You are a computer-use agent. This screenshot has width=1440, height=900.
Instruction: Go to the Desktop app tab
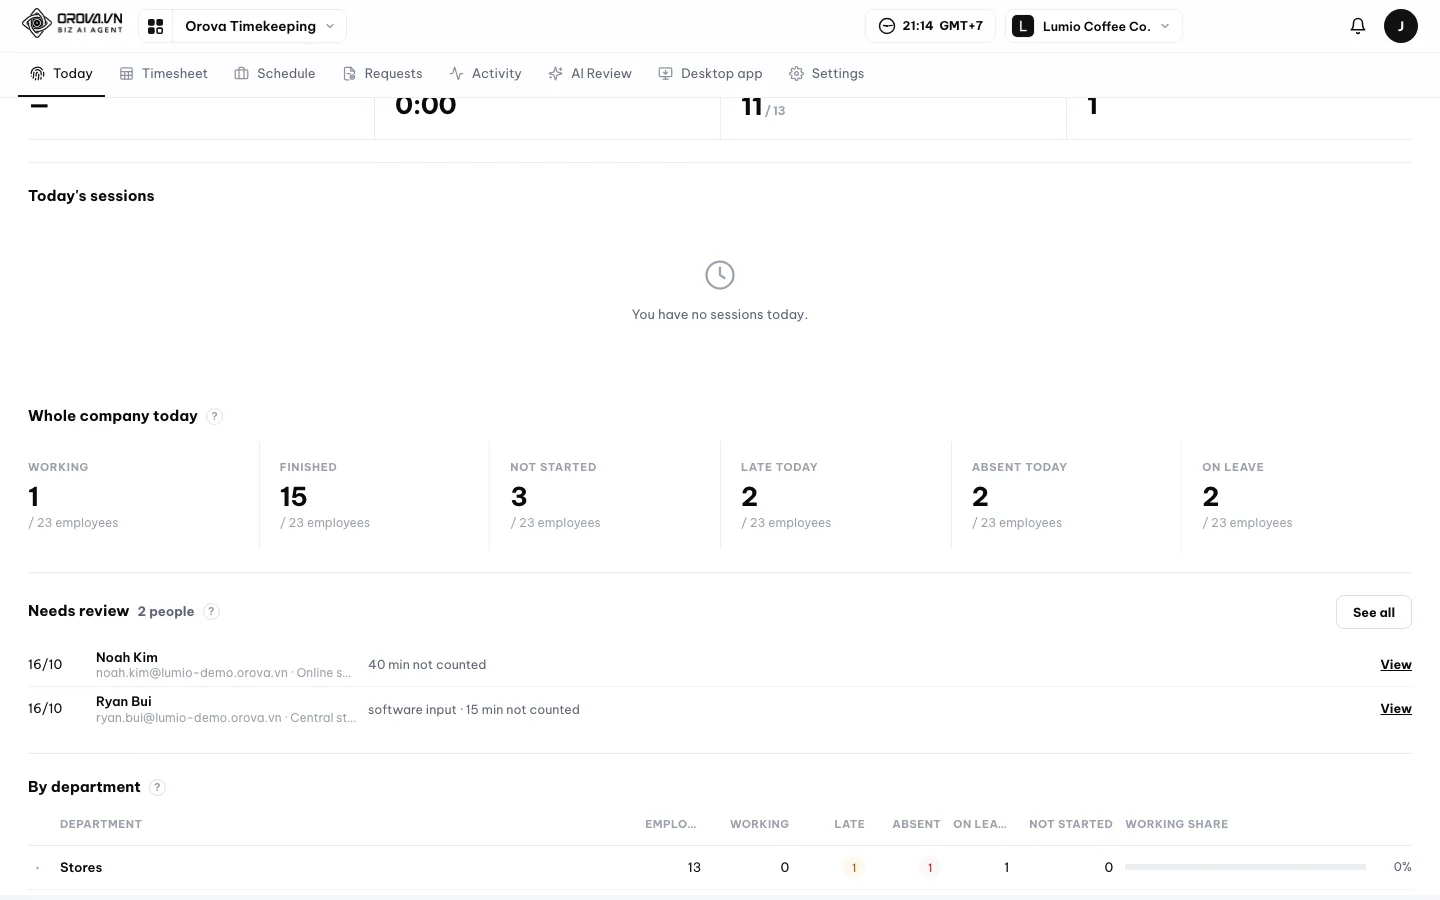(x=710, y=74)
